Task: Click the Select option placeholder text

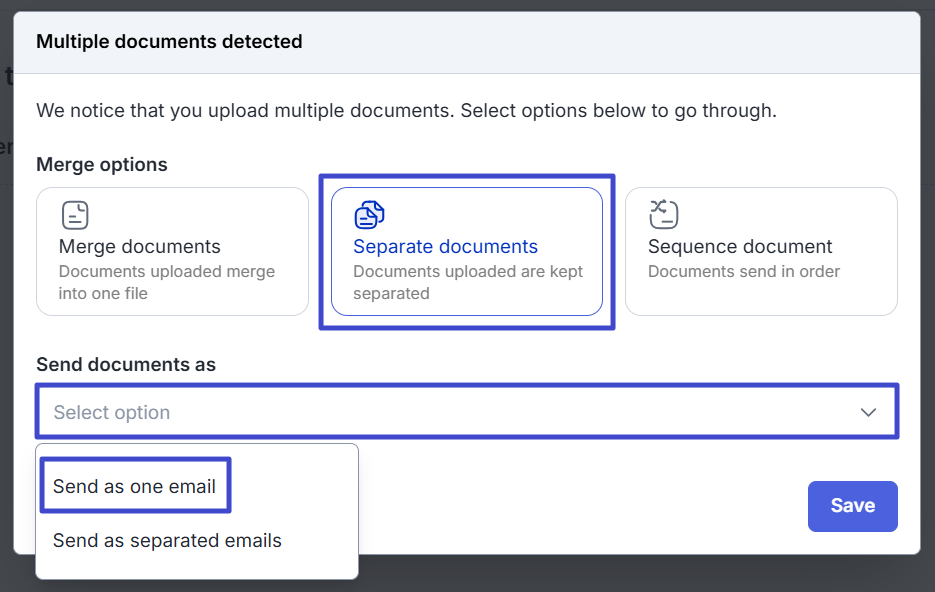Action: (112, 412)
